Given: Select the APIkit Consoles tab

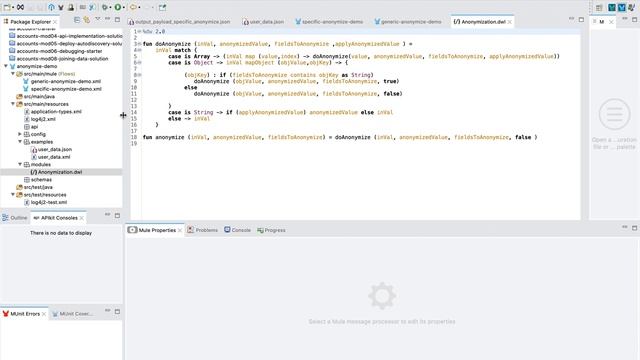Looking at the screenshot, I should pos(59,218).
